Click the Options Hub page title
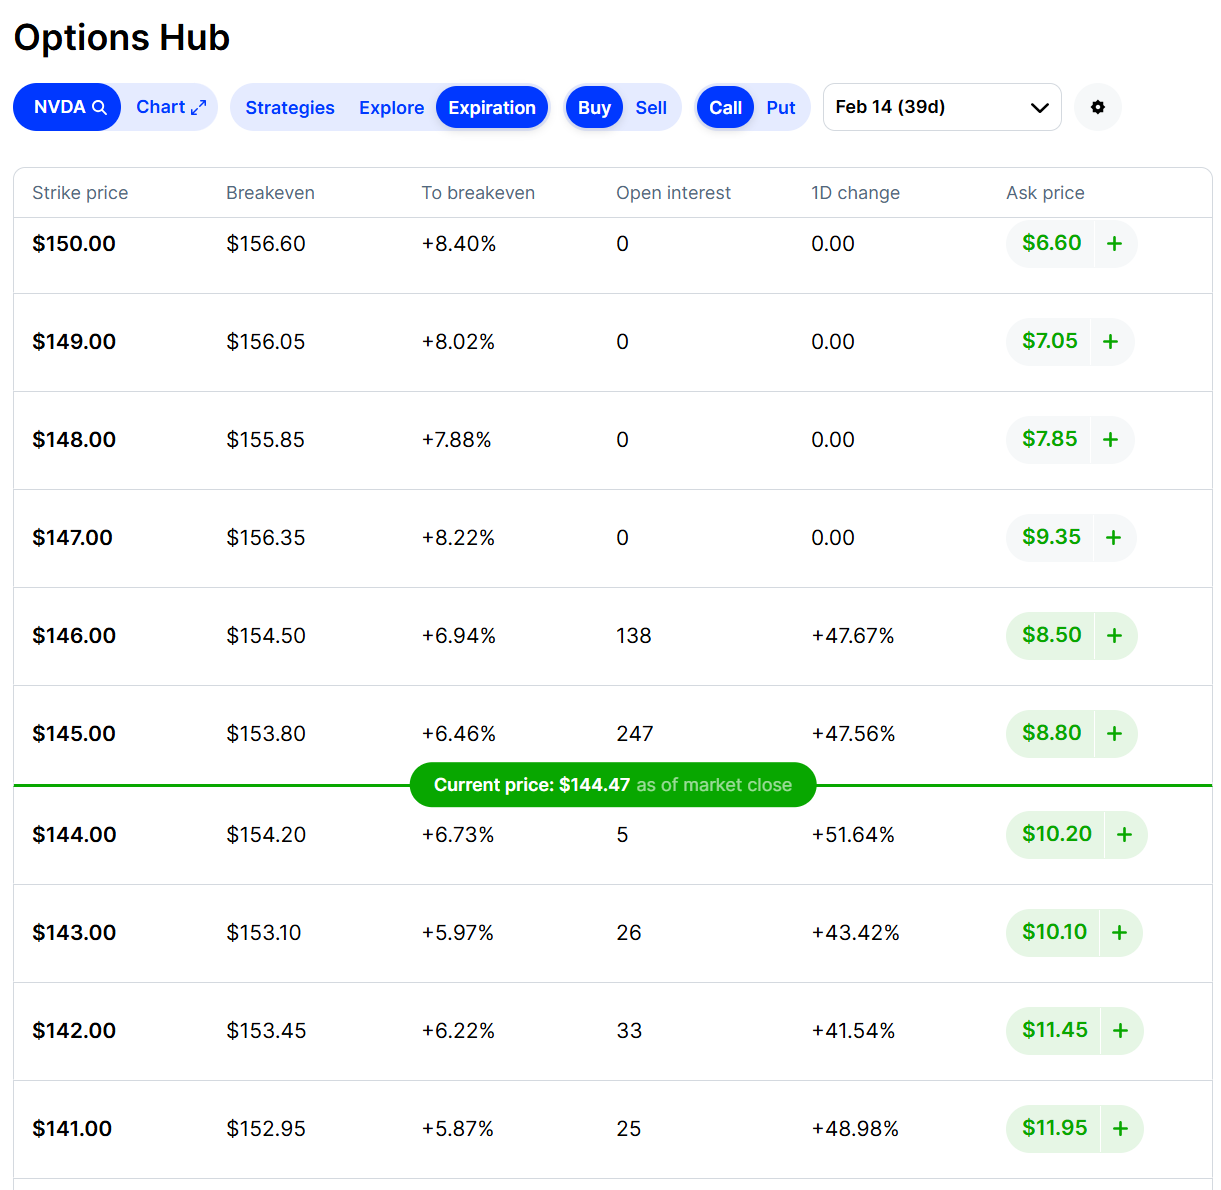This screenshot has height=1190, width=1221. (x=122, y=38)
